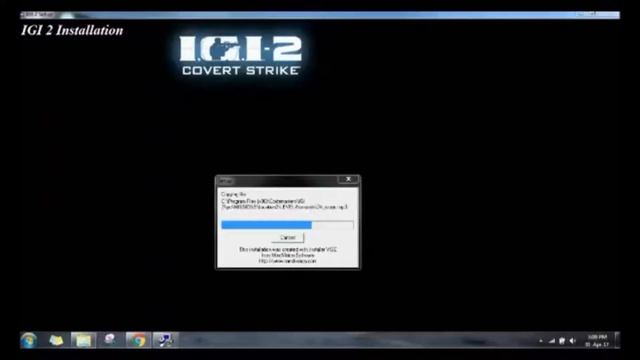This screenshot has height=360, width=640.
Task: Click the blue installation progress bar
Action: click(x=287, y=225)
